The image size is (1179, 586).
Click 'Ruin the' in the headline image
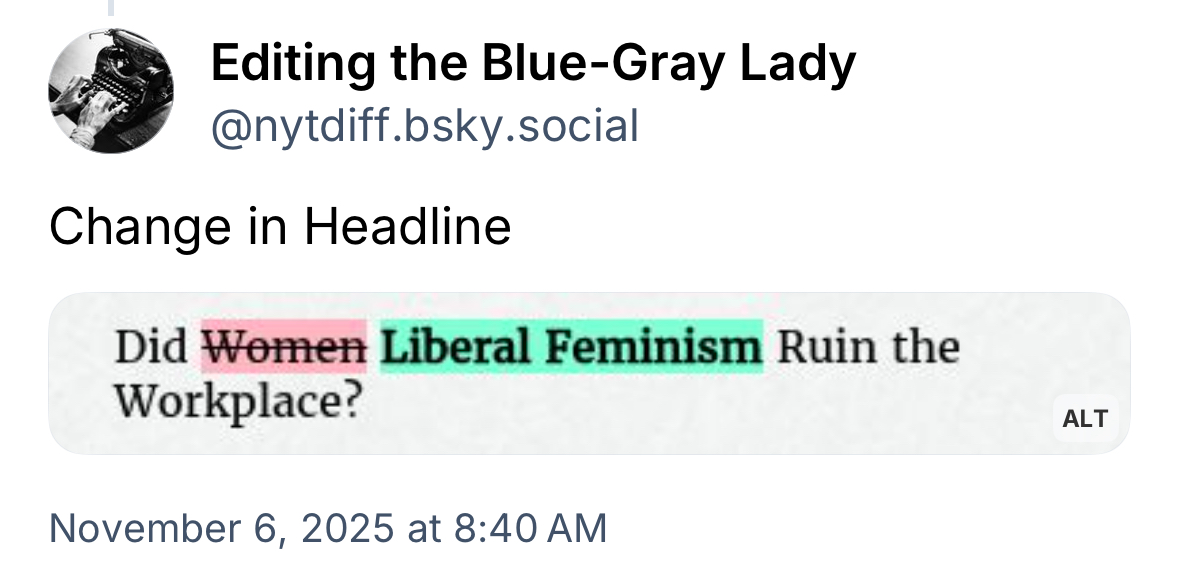[868, 347]
